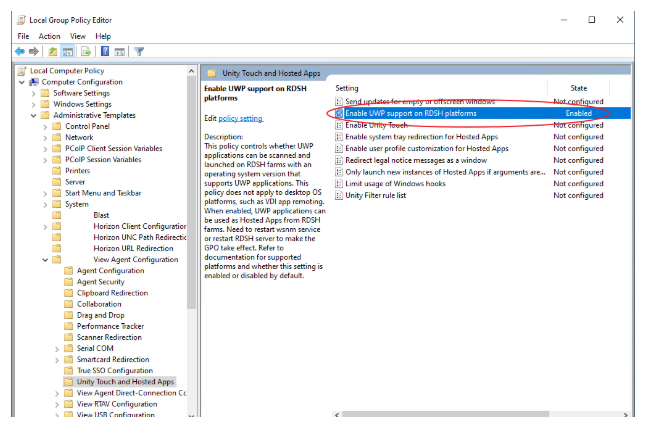Click the Back arrow toolbar icon
The width and height of the screenshot is (653, 431).
tap(20, 51)
